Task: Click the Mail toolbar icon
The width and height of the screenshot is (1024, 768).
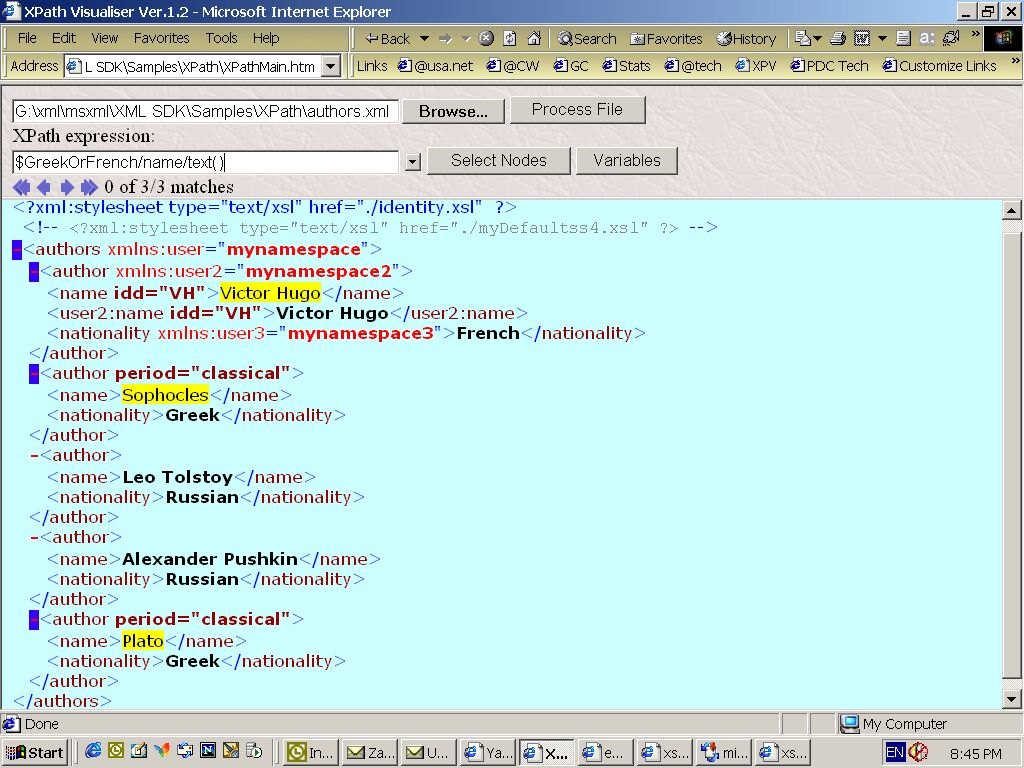Action: 803,39
